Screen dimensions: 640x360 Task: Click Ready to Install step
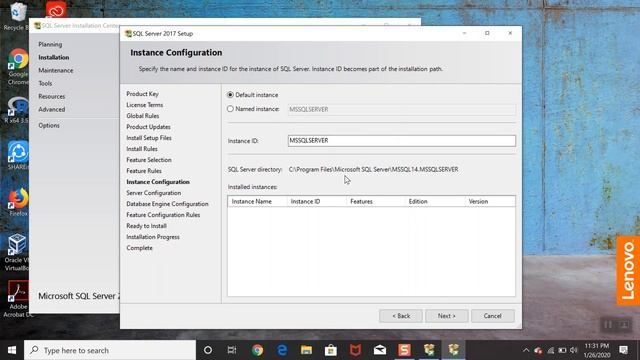(x=146, y=226)
